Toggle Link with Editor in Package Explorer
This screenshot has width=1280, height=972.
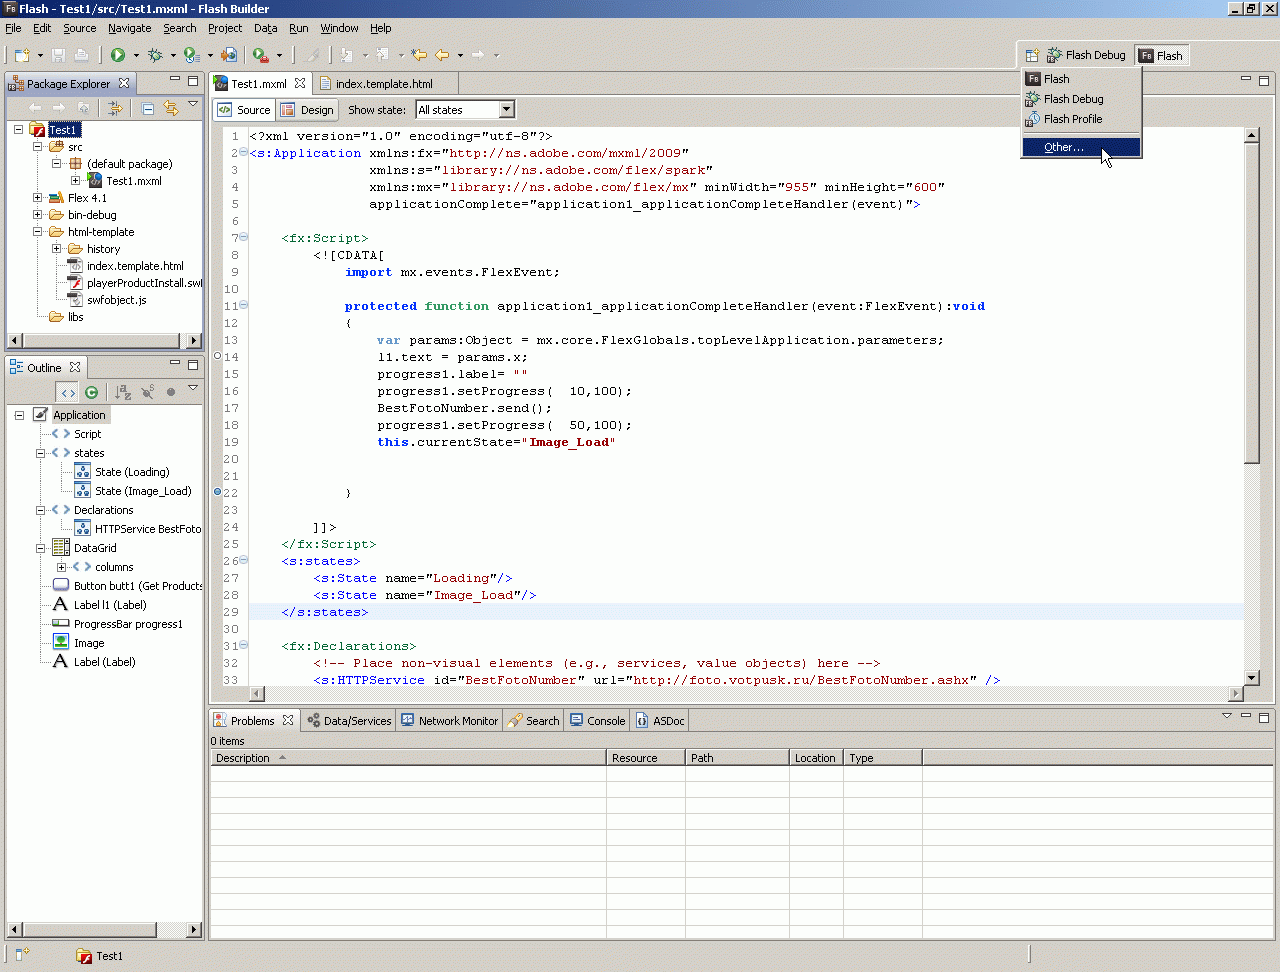click(x=170, y=108)
